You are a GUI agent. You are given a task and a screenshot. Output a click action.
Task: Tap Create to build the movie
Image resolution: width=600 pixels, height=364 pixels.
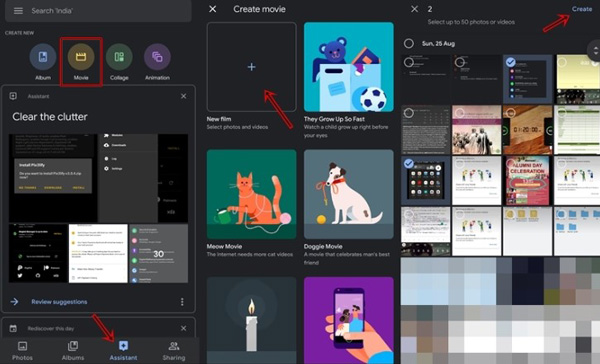pyautogui.click(x=582, y=9)
